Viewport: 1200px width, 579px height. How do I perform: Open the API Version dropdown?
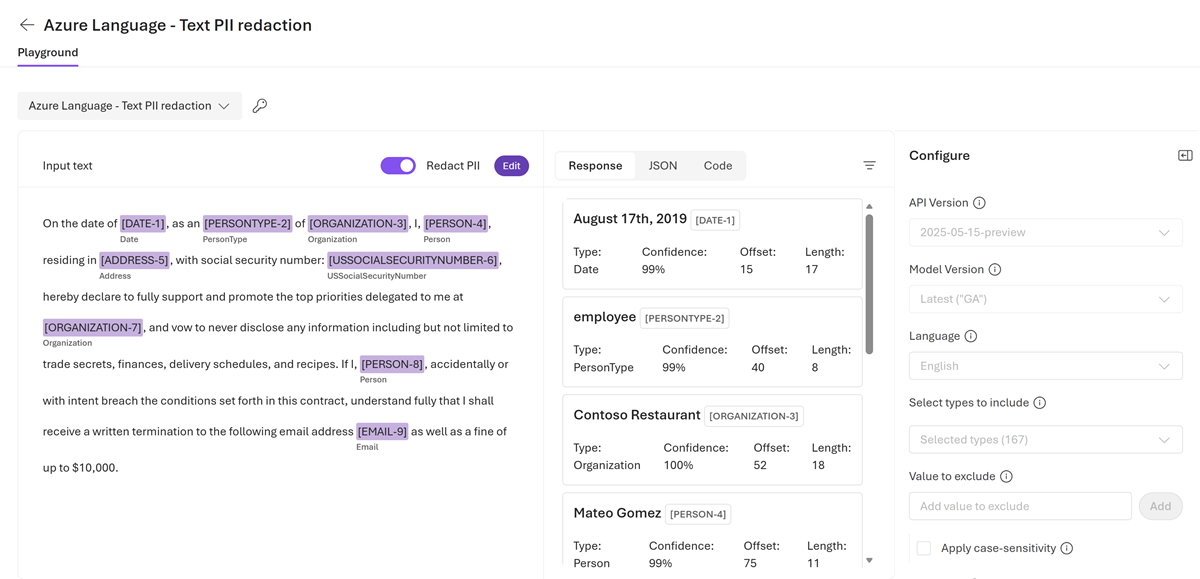(1046, 232)
